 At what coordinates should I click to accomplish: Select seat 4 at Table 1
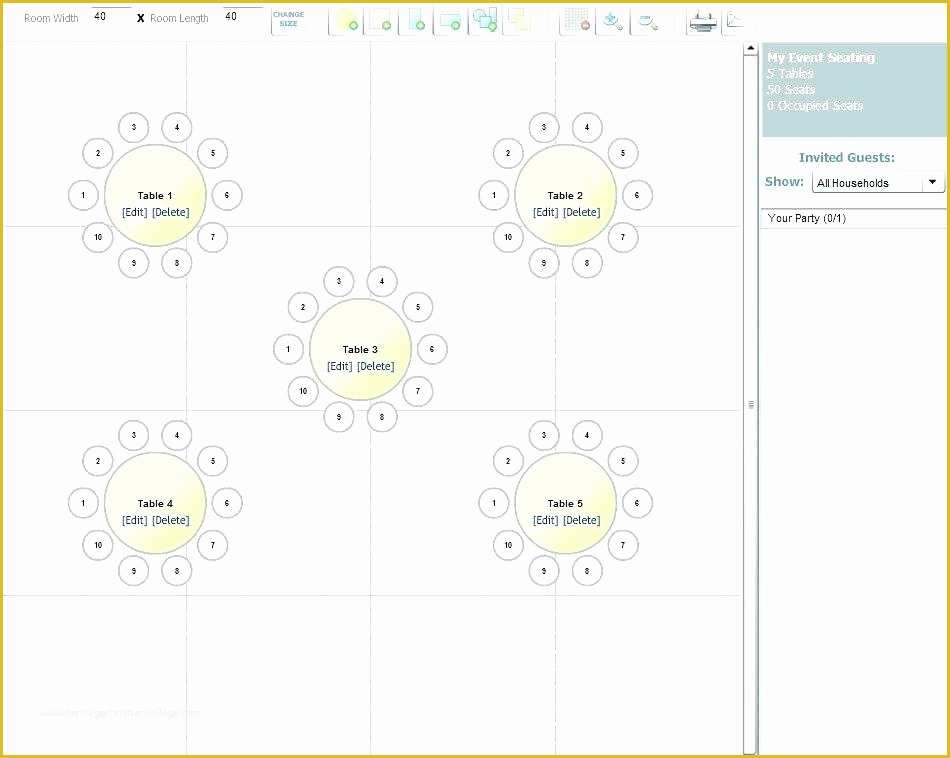(x=177, y=127)
